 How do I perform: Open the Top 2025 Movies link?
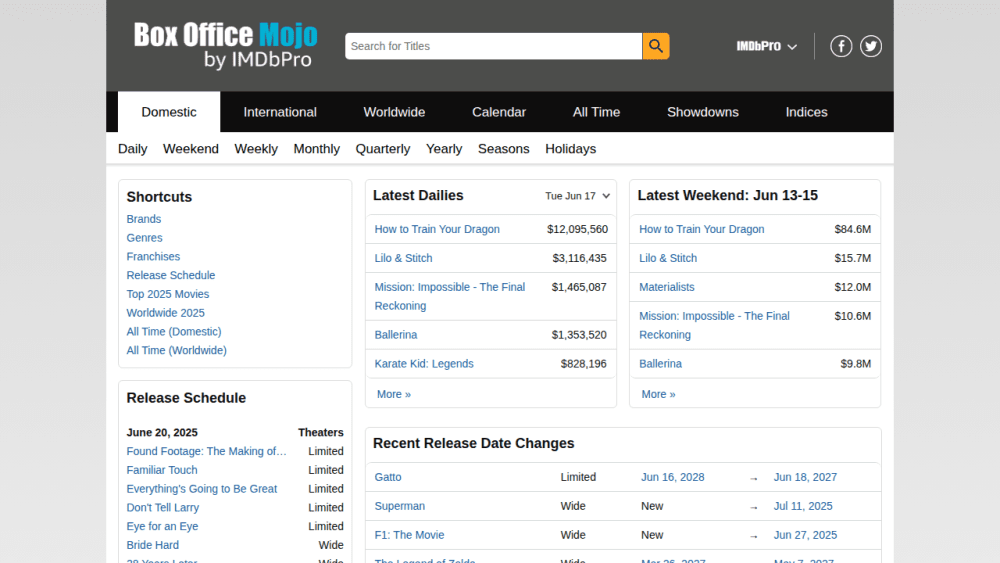[x=168, y=294]
